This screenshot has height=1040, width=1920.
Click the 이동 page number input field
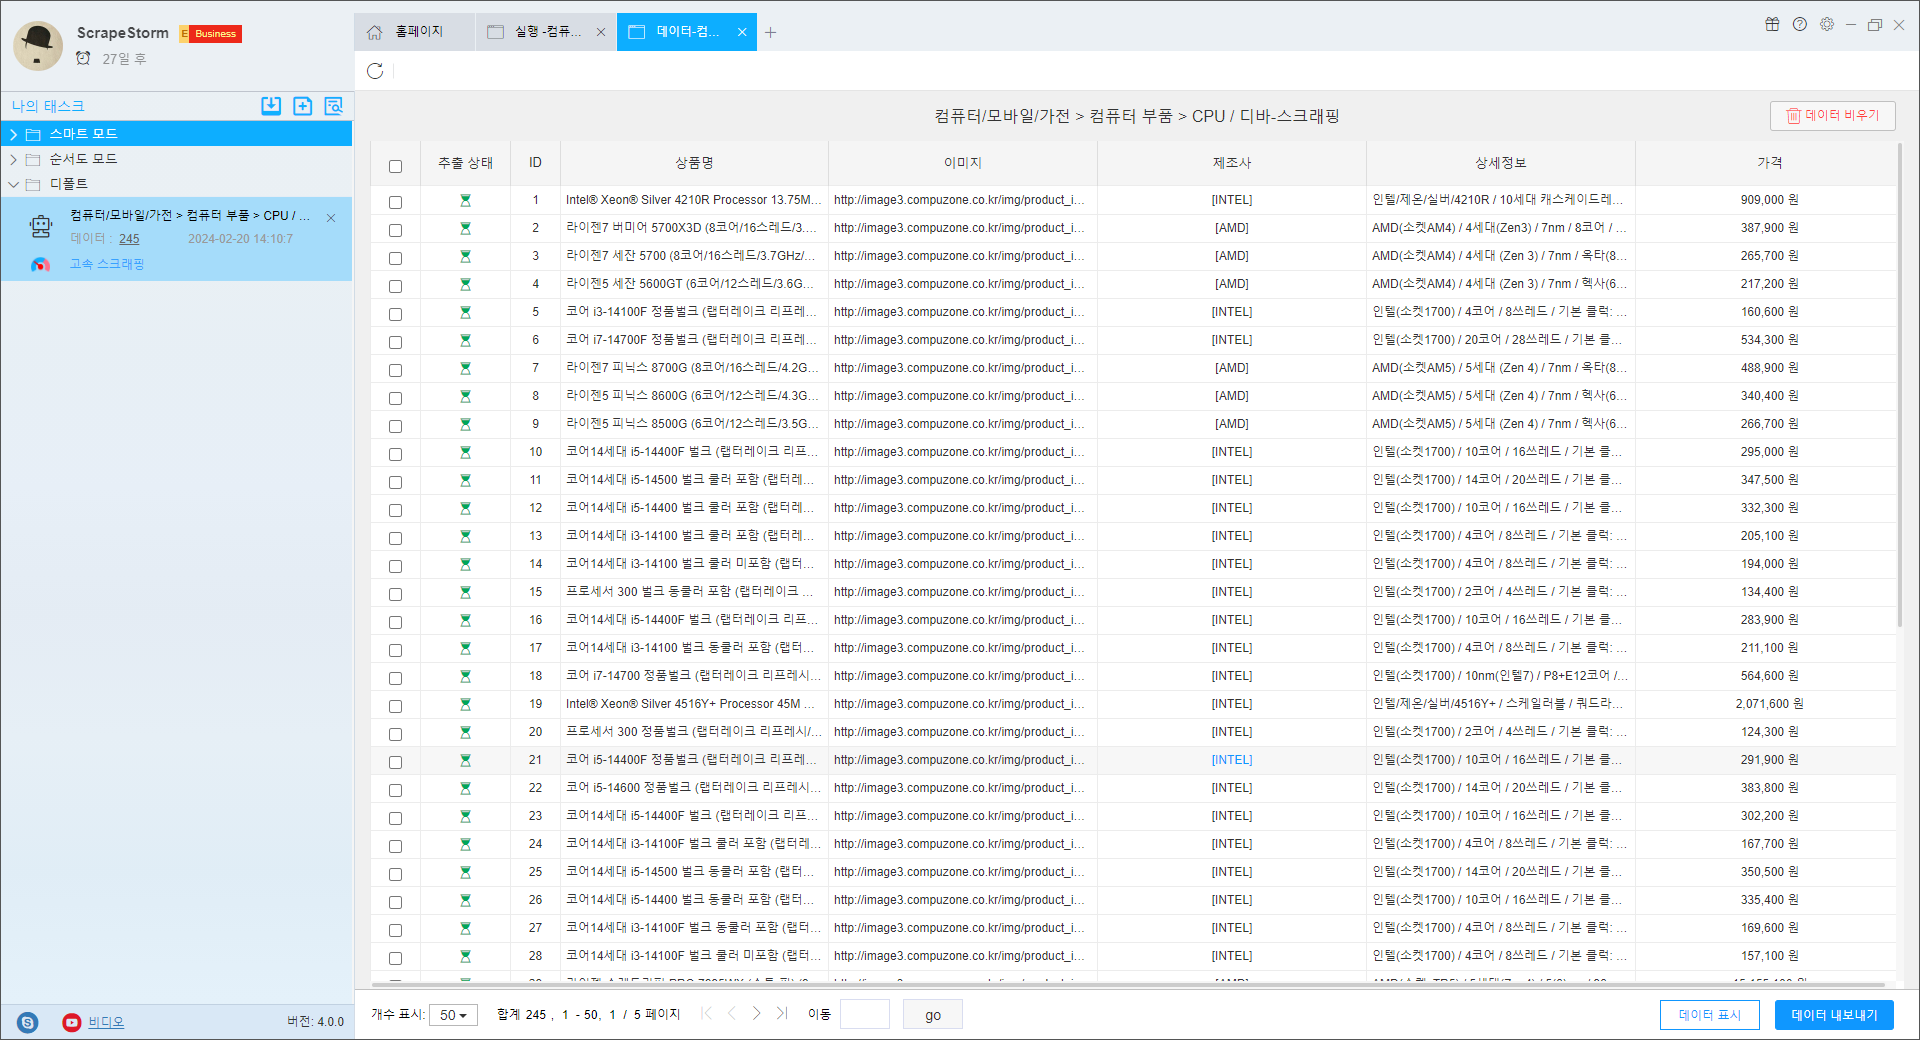[x=865, y=1015]
